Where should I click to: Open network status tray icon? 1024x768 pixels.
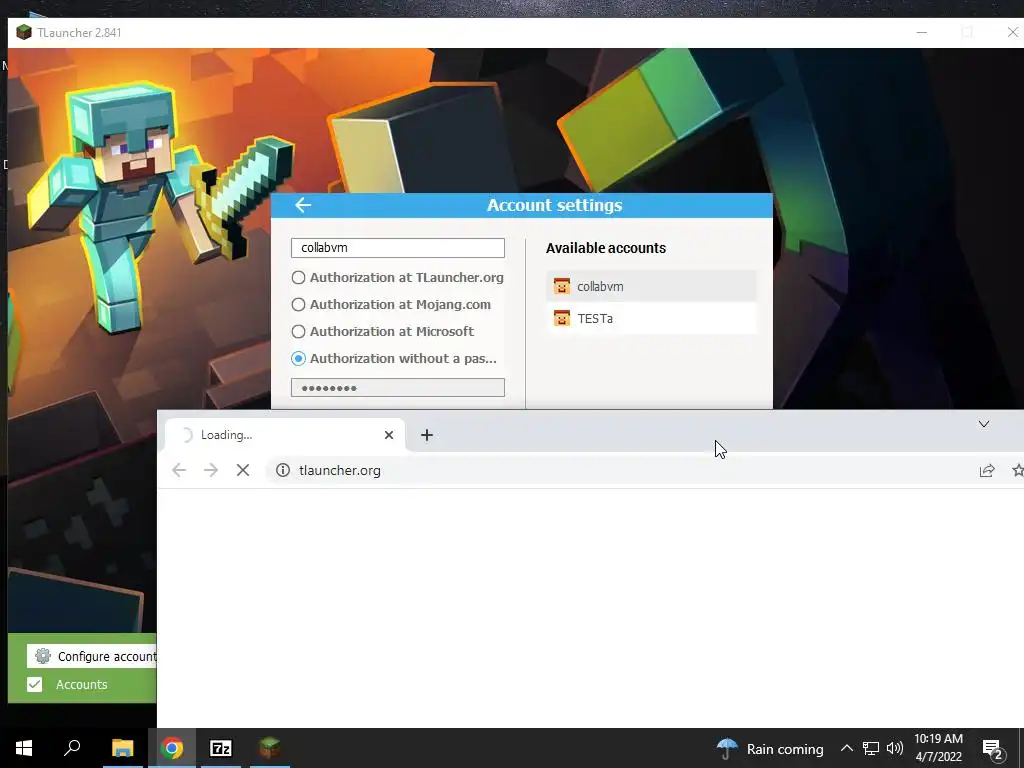coord(871,748)
